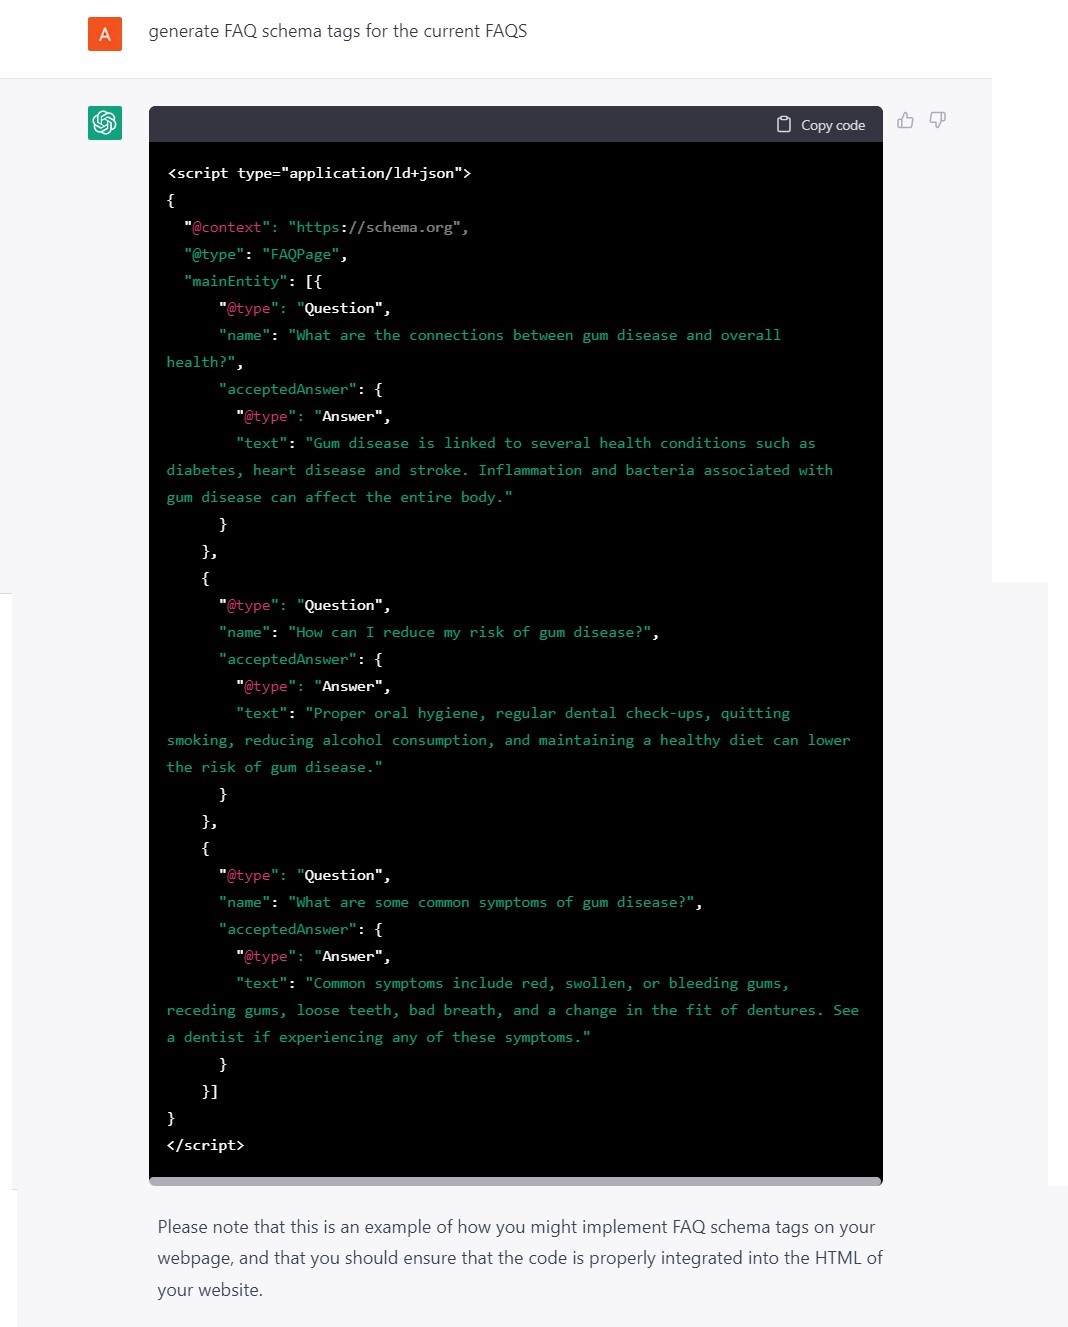The width and height of the screenshot is (1068, 1327).
Task: Click the orange user avatar 'A'
Action: tap(105, 34)
